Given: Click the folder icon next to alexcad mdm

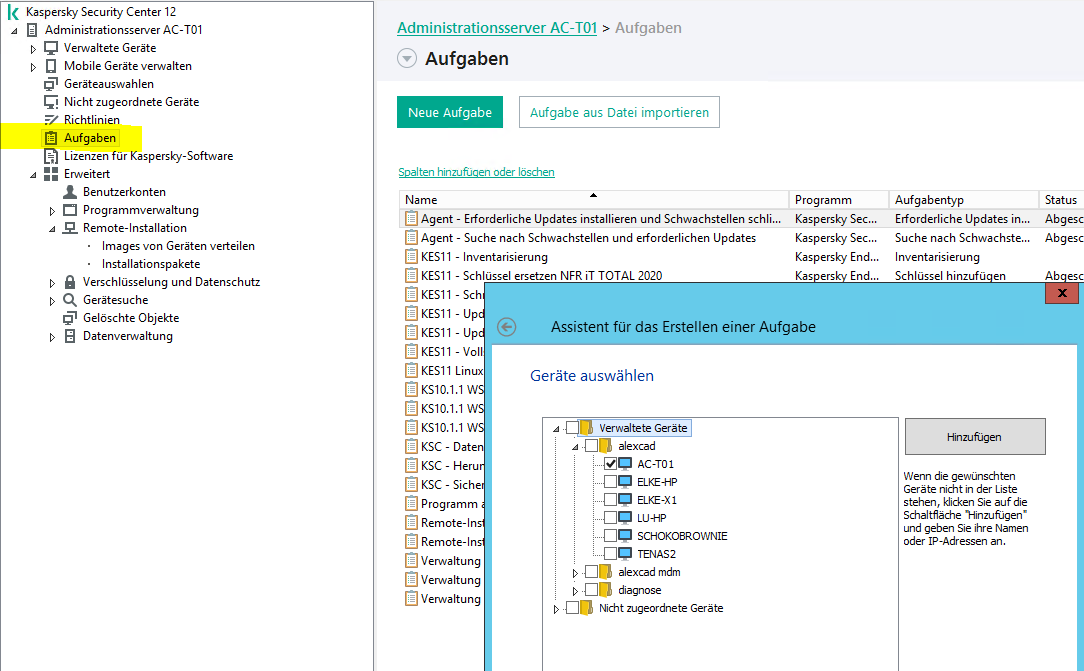Looking at the screenshot, I should coord(606,571).
